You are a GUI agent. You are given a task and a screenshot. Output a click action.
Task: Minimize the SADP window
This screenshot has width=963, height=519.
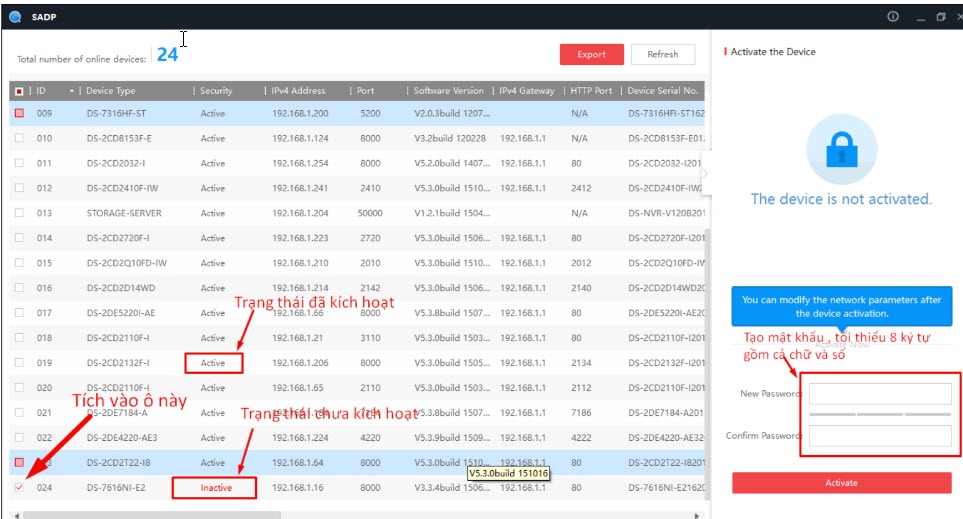point(918,17)
